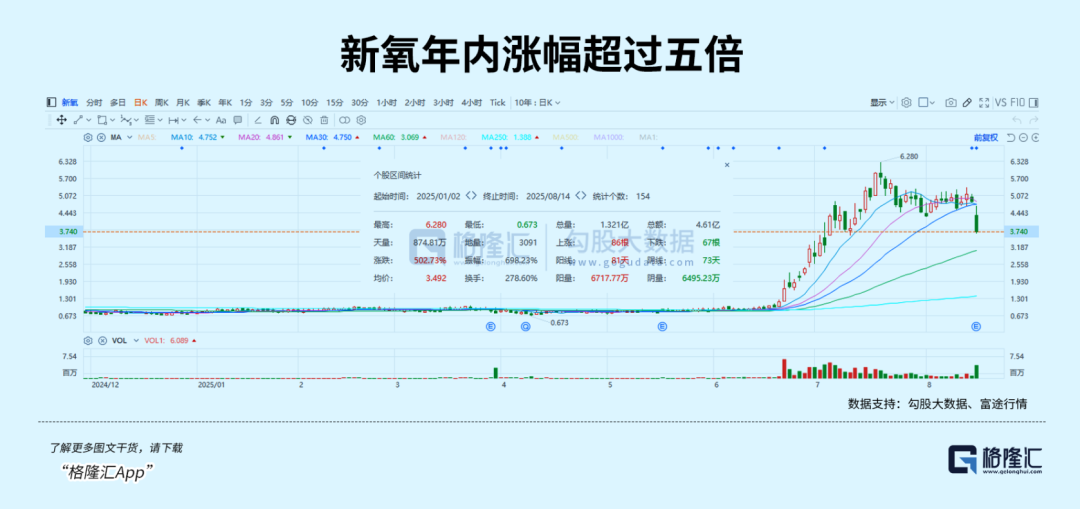The height and width of the screenshot is (509, 1080).
Task: Expand the wave pattern tool dropdown arrow
Action: pyautogui.click(x=136, y=120)
